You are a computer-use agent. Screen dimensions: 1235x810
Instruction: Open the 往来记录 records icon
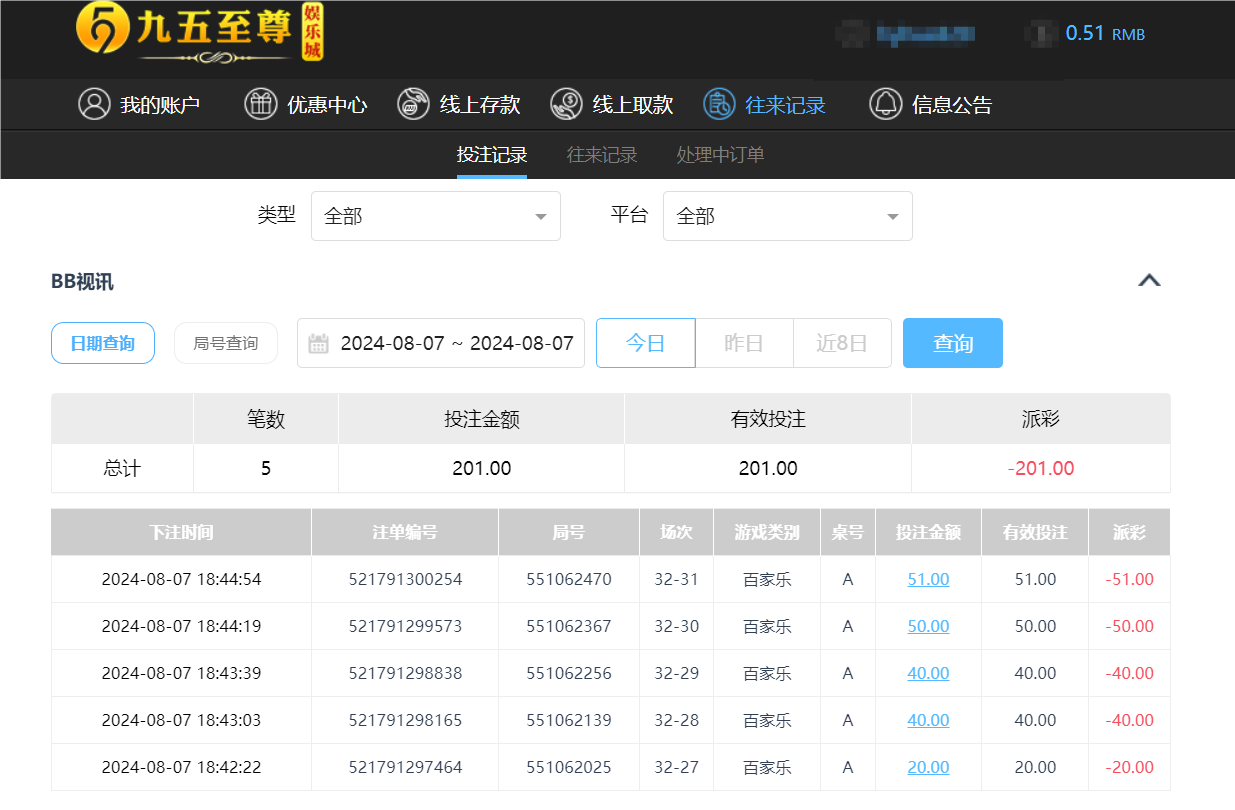tap(718, 104)
